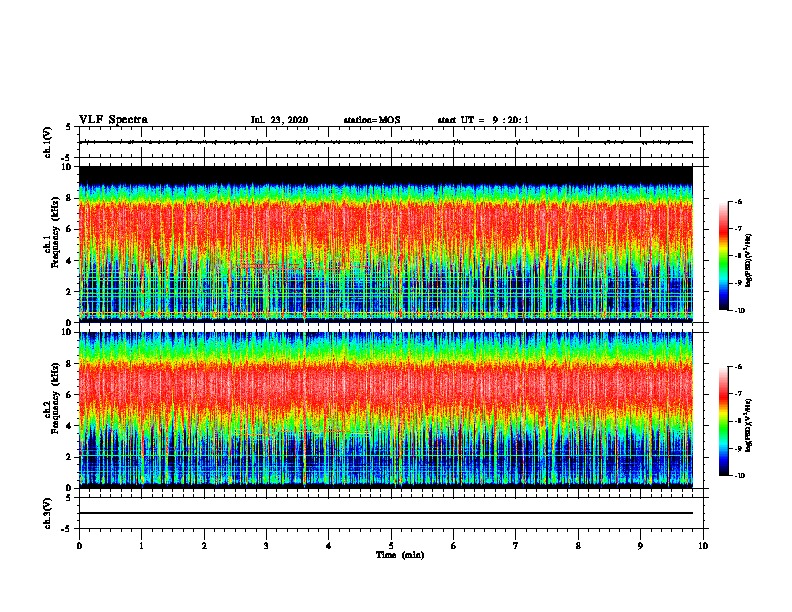Viewport: 792px width, 612px height.
Task: Click time axis tick label "9"
Action: 640,546
